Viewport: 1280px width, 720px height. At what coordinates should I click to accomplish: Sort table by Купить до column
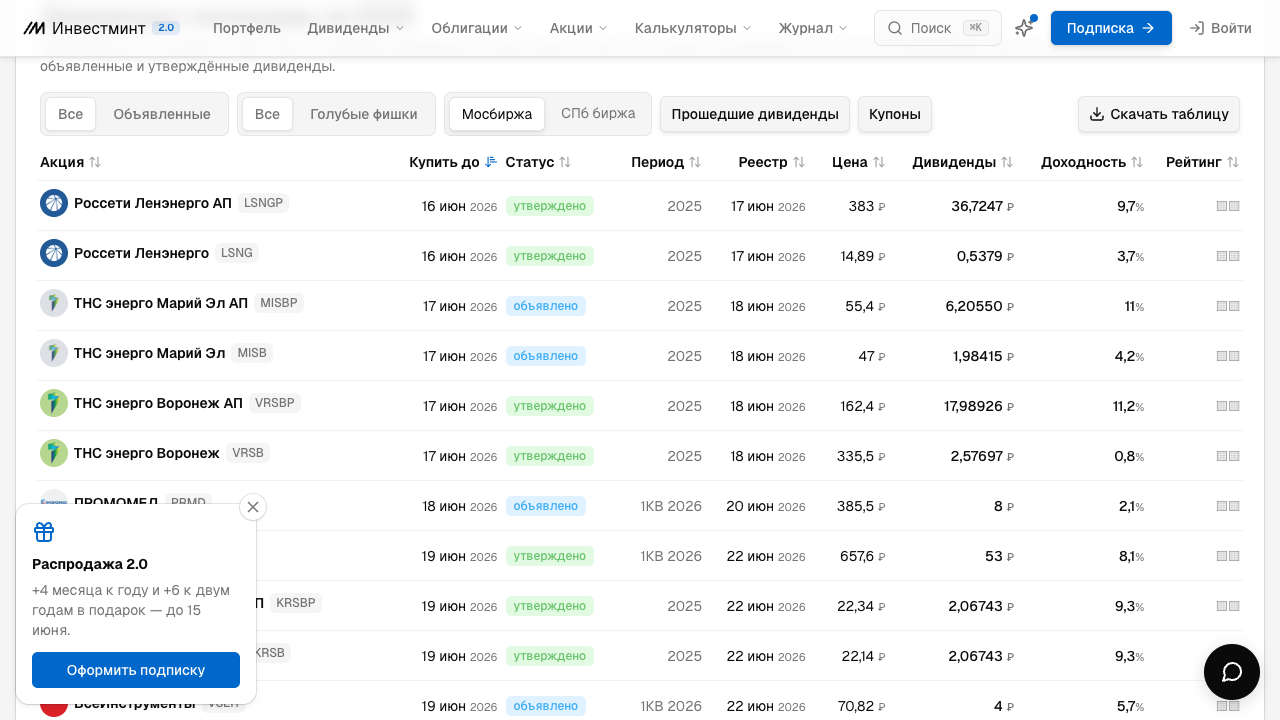pos(453,162)
